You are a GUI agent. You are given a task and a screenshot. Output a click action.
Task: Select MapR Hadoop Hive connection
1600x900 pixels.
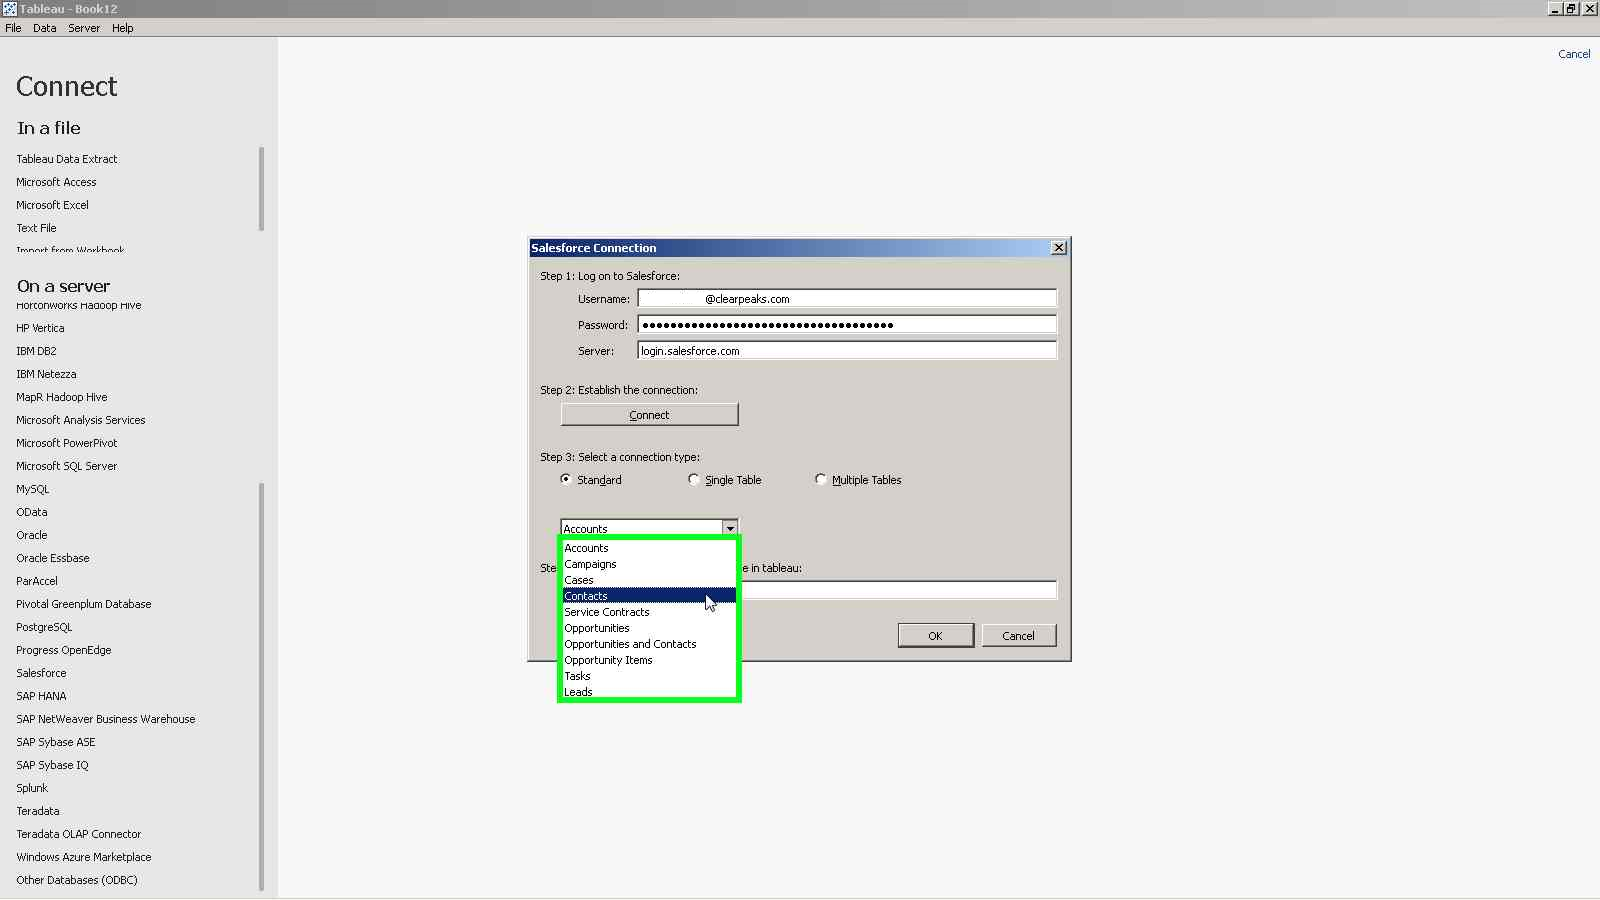tap(61, 397)
